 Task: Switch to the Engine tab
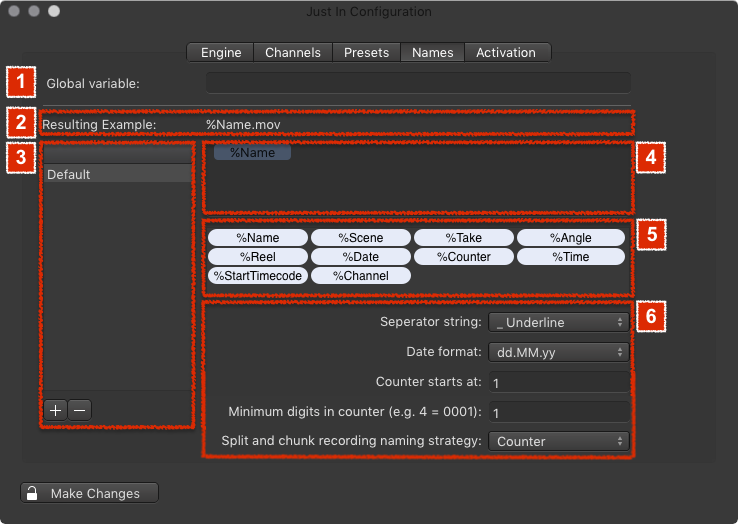pos(221,52)
